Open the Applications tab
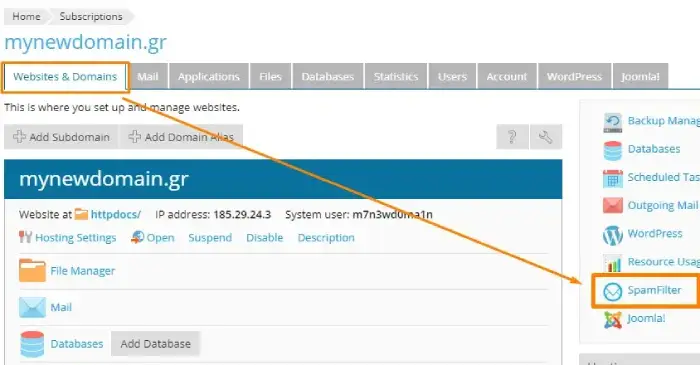700x365 pixels. [208, 77]
